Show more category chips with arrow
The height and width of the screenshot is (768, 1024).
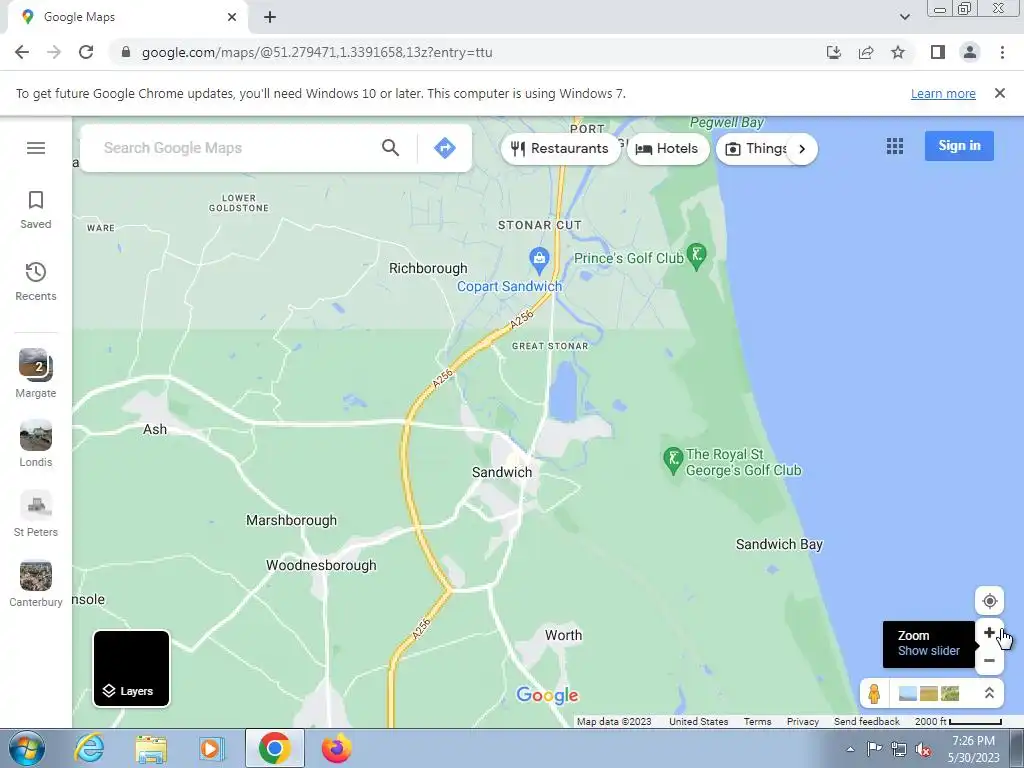802,149
